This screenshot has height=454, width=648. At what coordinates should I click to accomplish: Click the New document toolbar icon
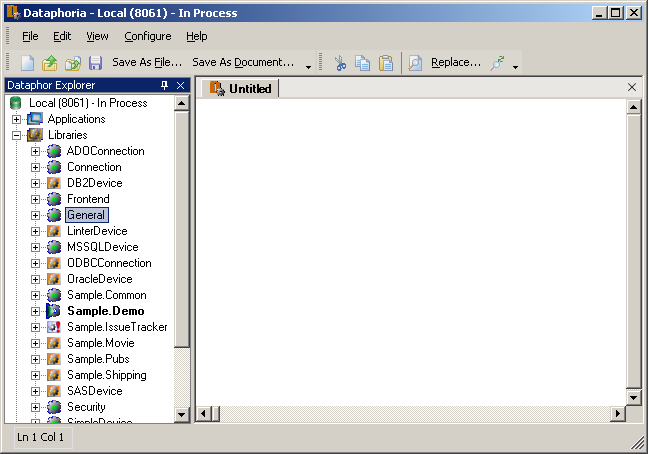pyautogui.click(x=28, y=63)
